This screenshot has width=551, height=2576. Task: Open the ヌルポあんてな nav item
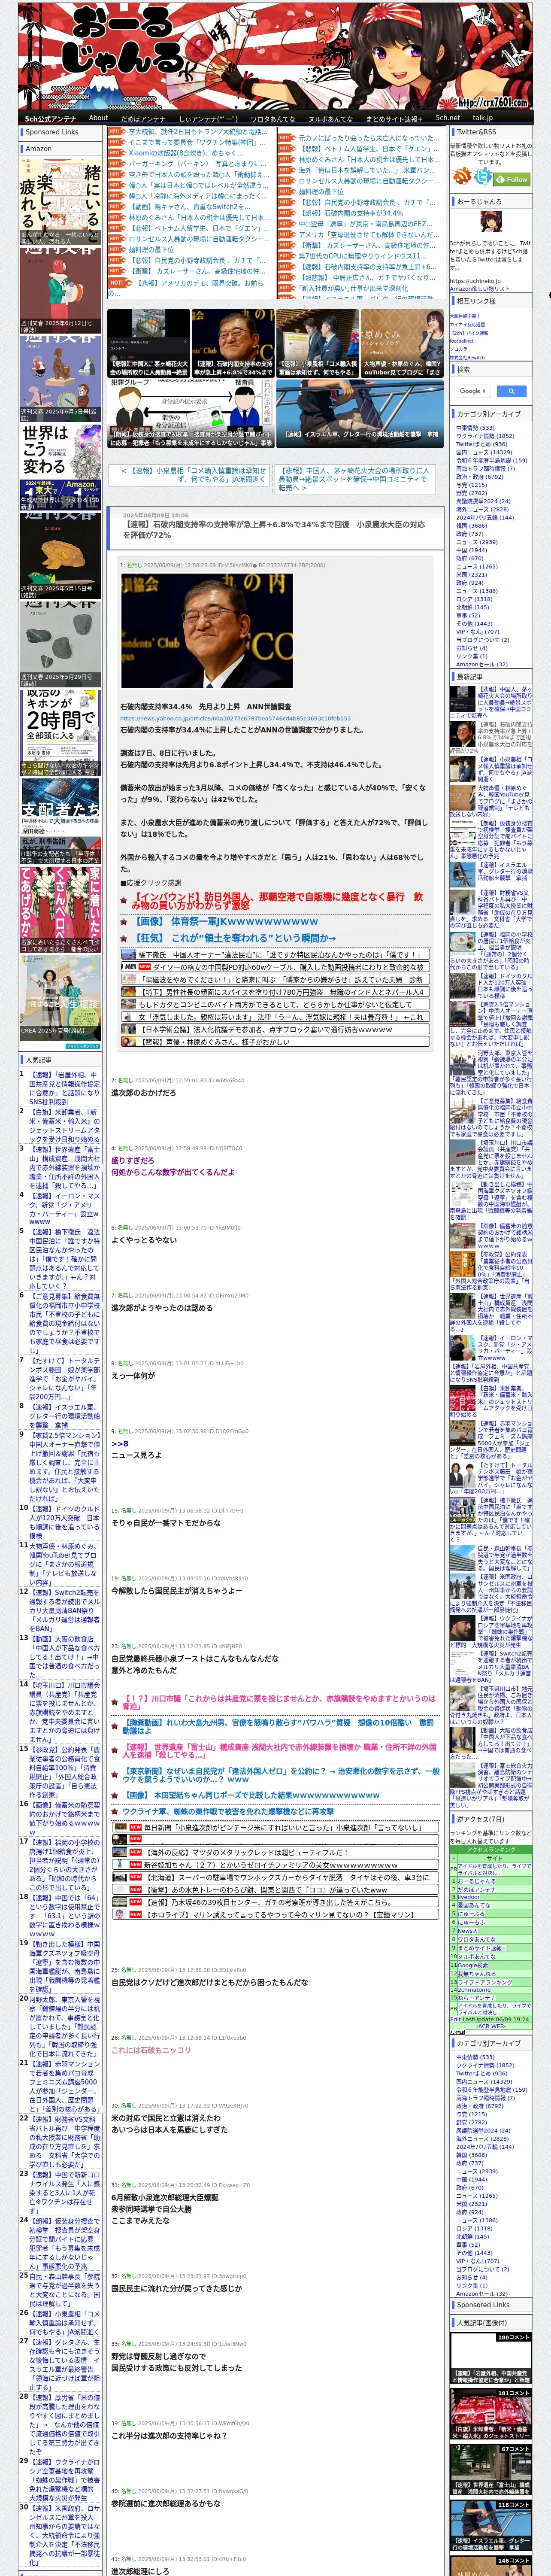[x=330, y=118]
